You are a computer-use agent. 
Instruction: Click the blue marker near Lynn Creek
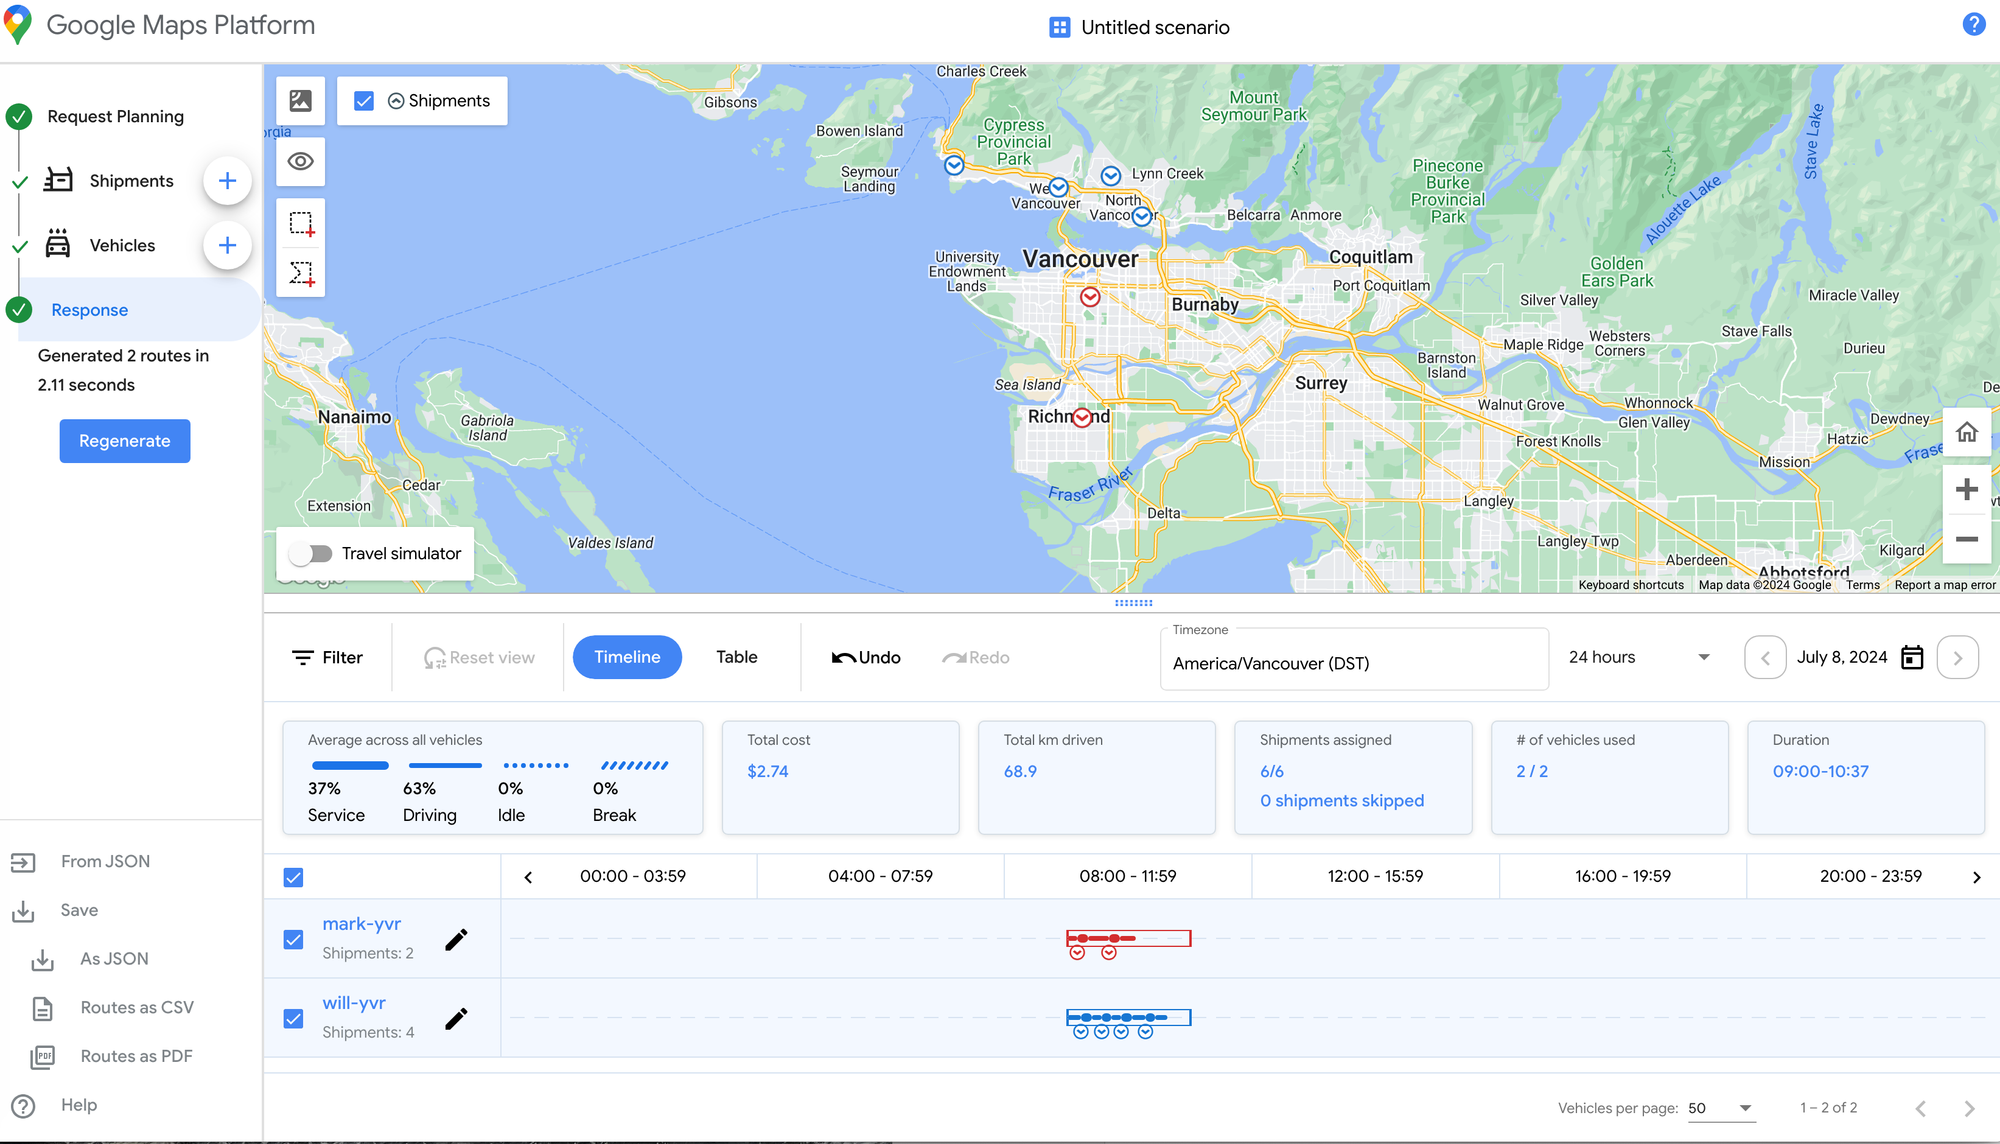1110,176
